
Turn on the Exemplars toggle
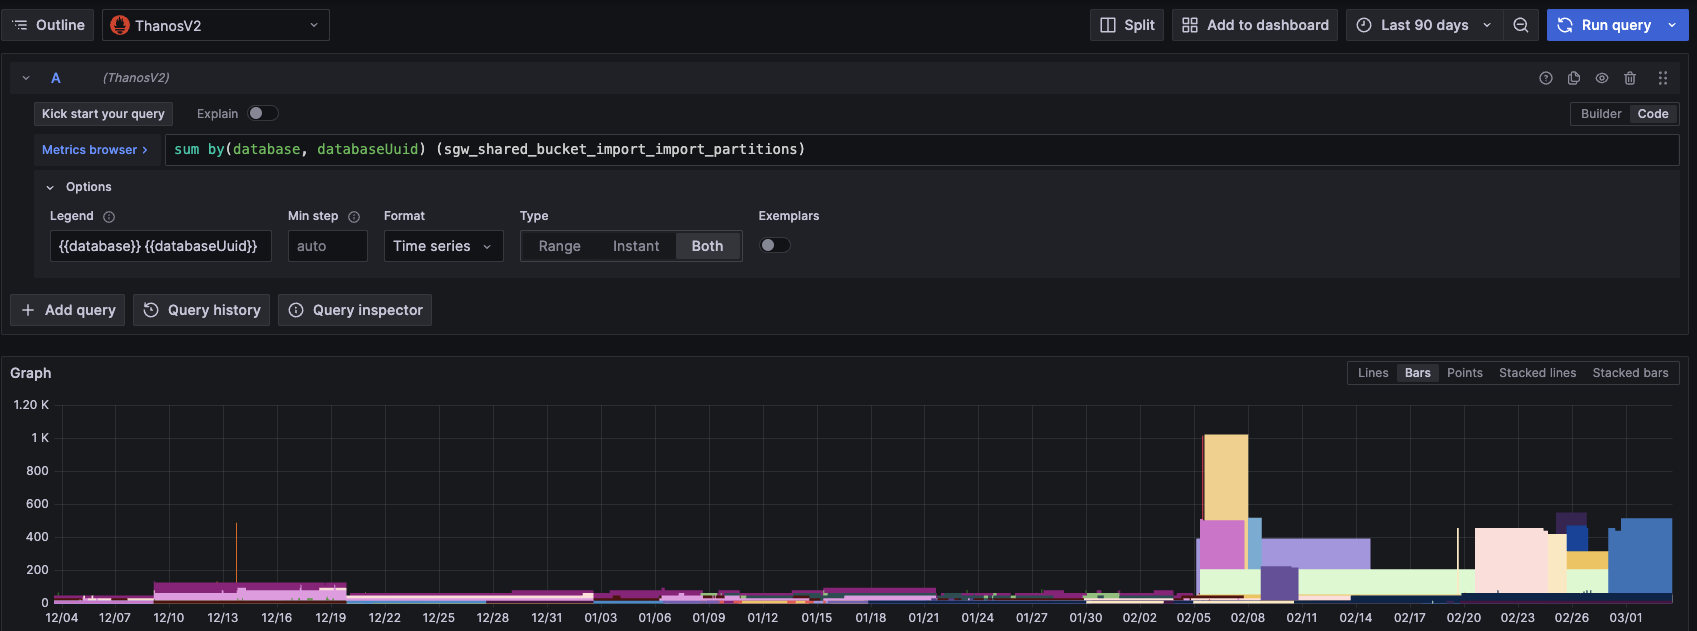[775, 245]
